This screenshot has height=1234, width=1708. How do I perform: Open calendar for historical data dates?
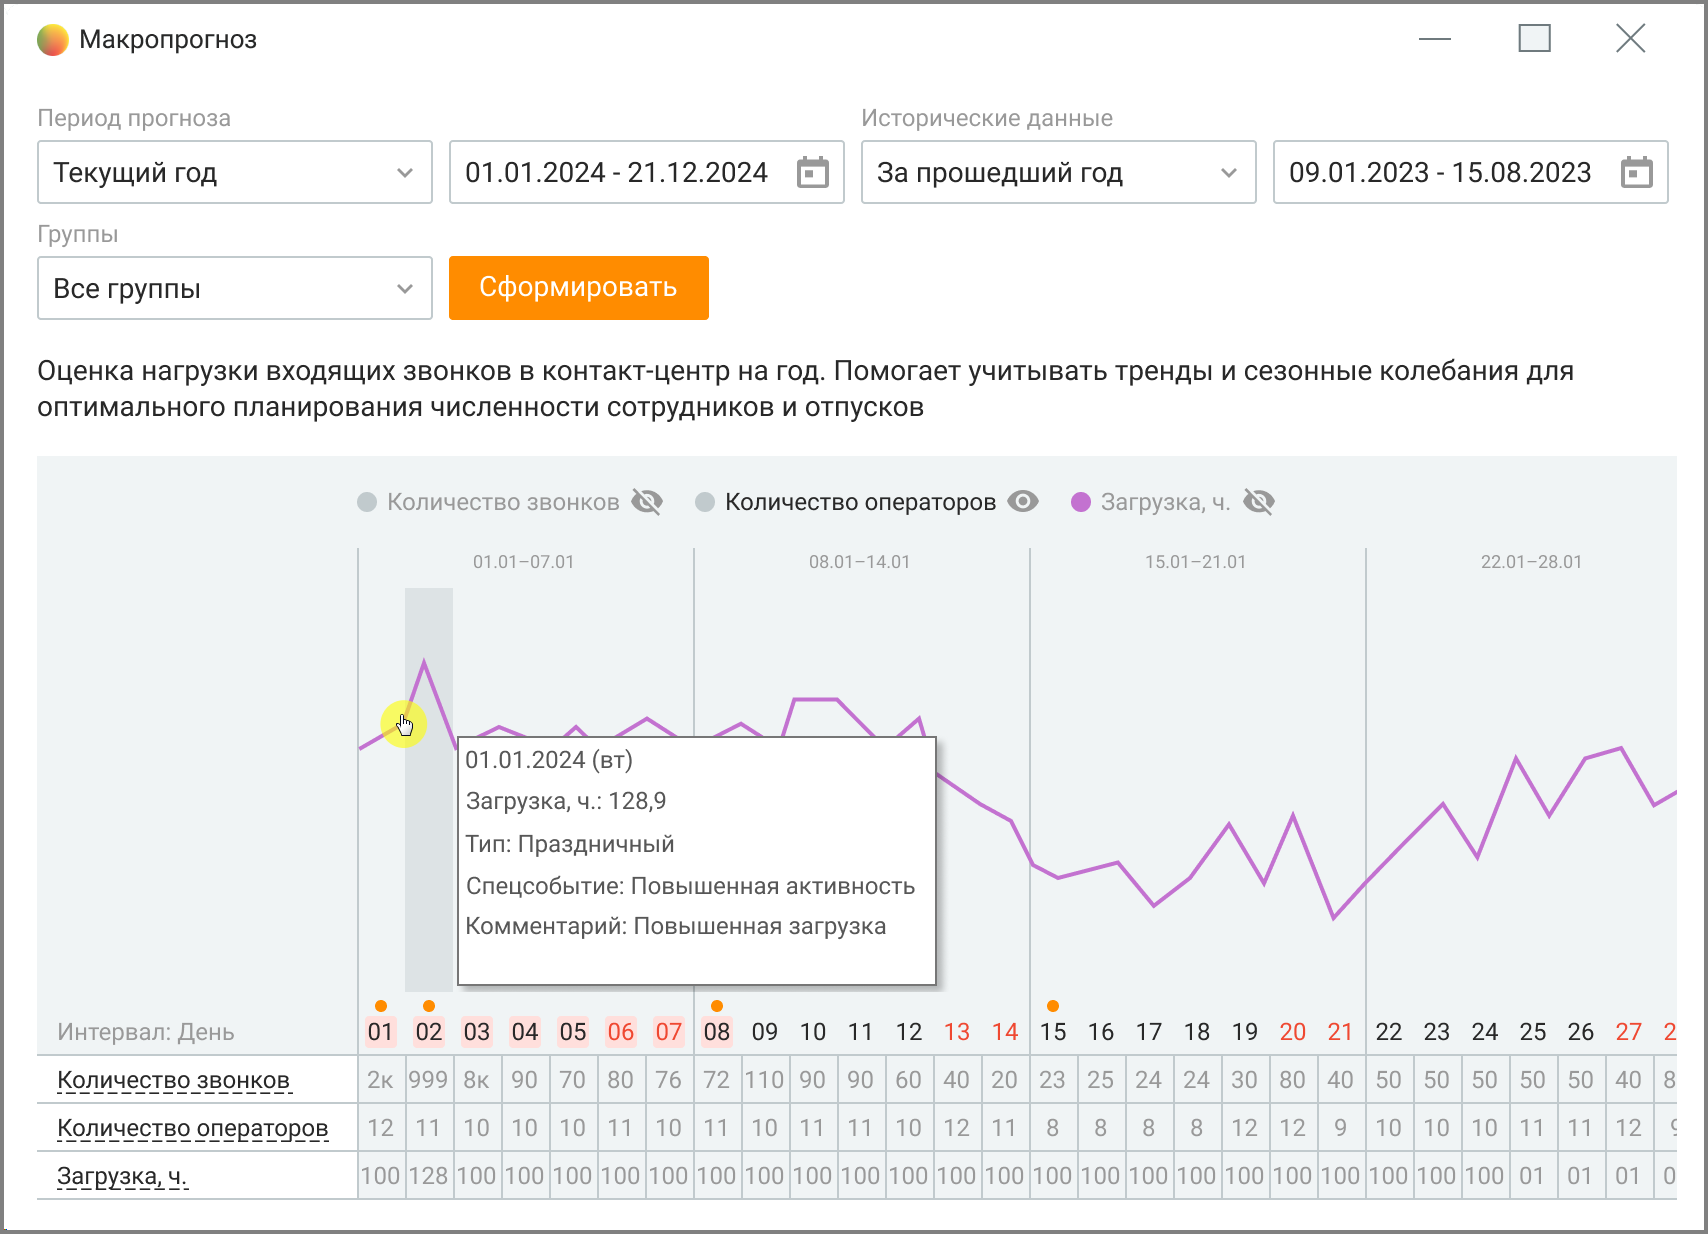(1636, 173)
